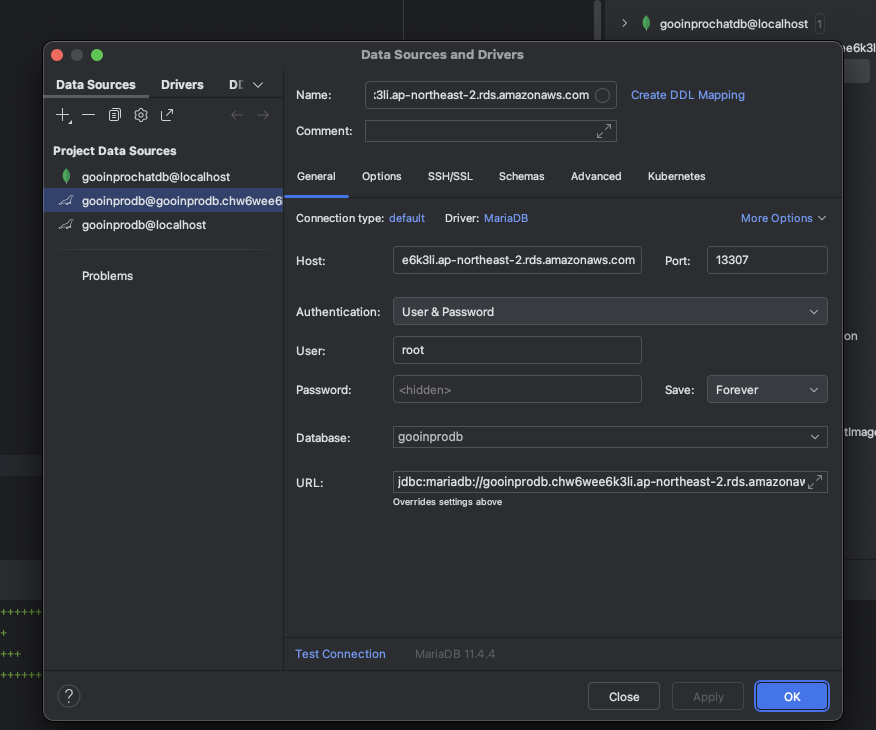
Task: Open the Options tab
Action: (x=382, y=176)
